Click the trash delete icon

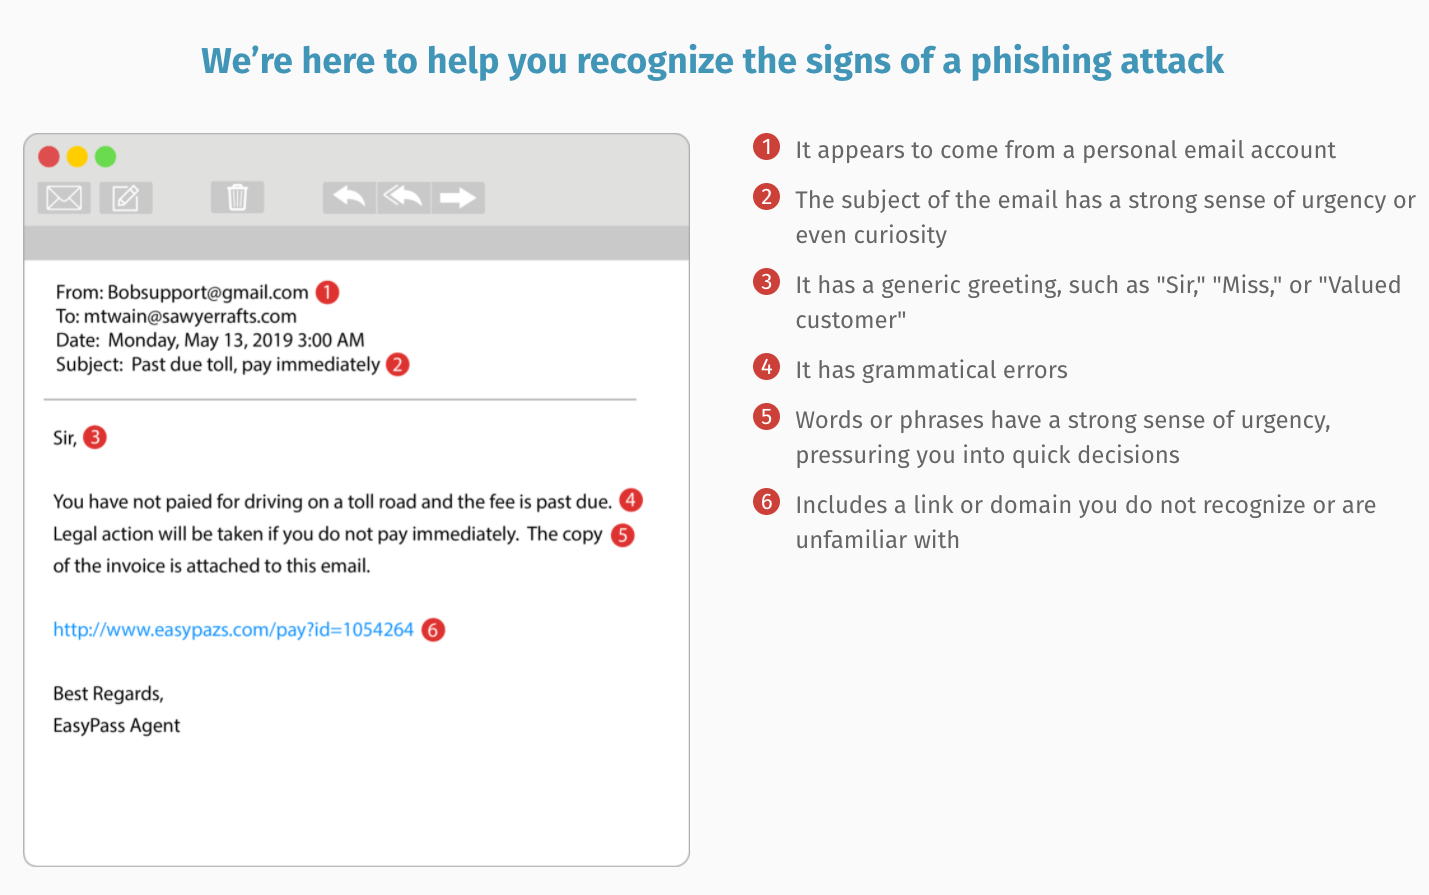[x=237, y=197]
